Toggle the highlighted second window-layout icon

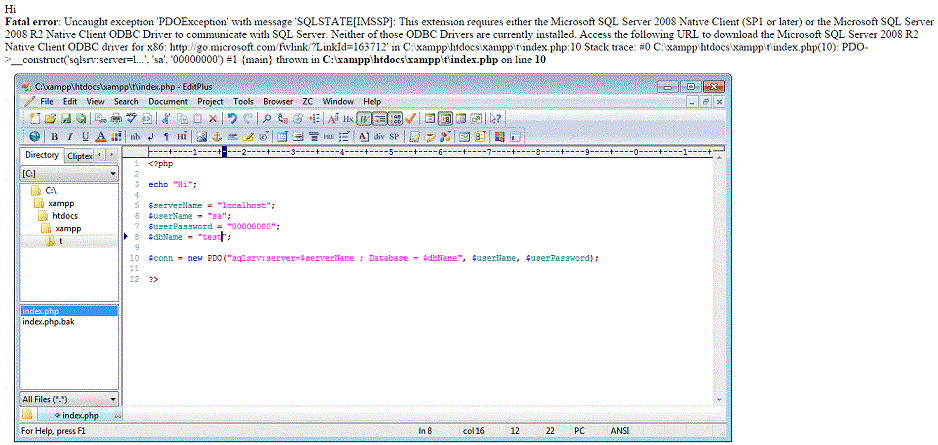445,118
